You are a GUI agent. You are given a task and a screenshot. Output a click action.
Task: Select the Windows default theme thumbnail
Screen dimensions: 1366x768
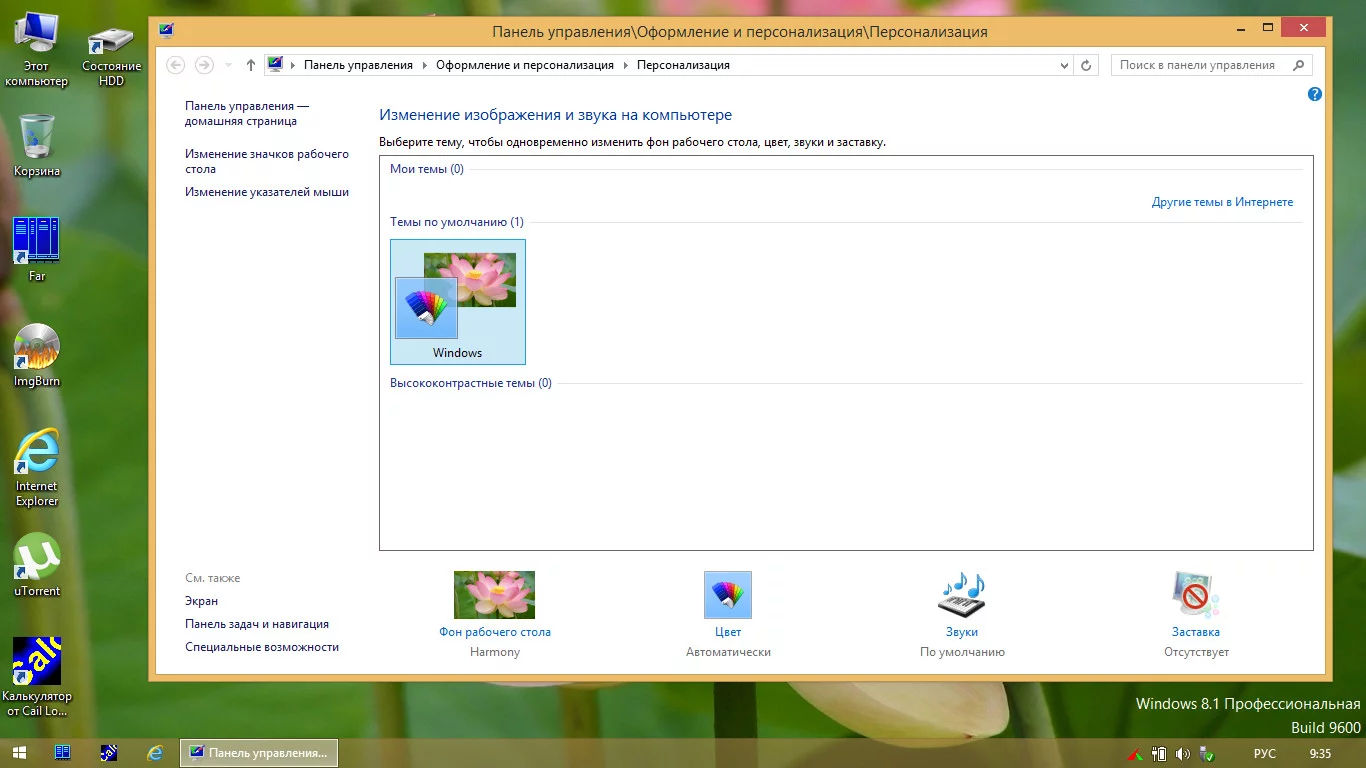[458, 302]
